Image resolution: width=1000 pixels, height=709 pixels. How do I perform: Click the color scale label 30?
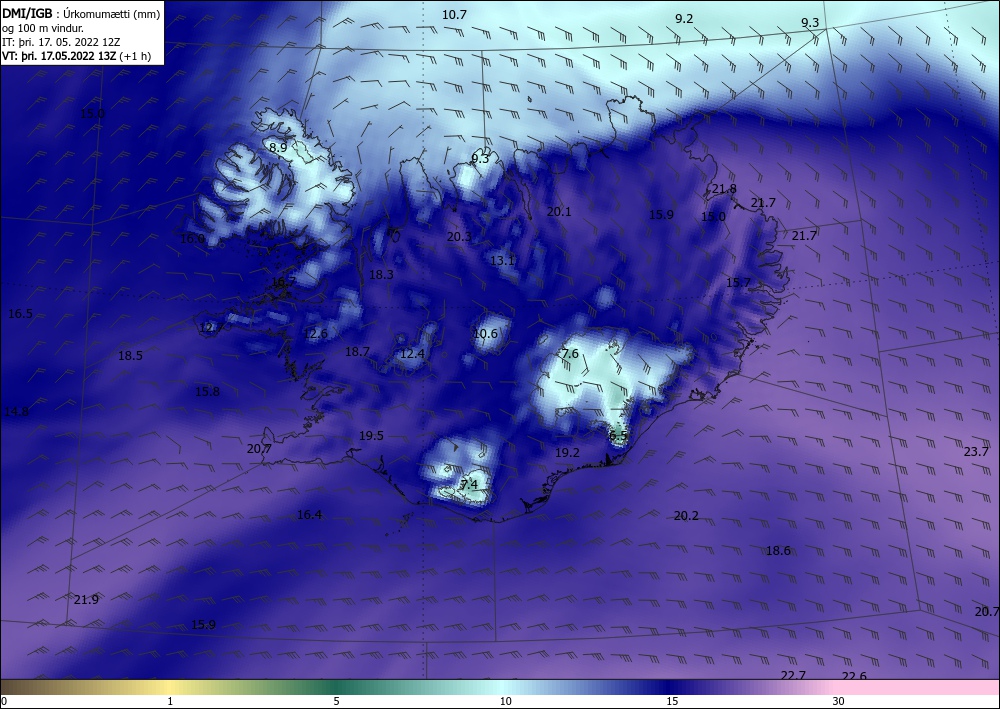pyautogui.click(x=839, y=701)
